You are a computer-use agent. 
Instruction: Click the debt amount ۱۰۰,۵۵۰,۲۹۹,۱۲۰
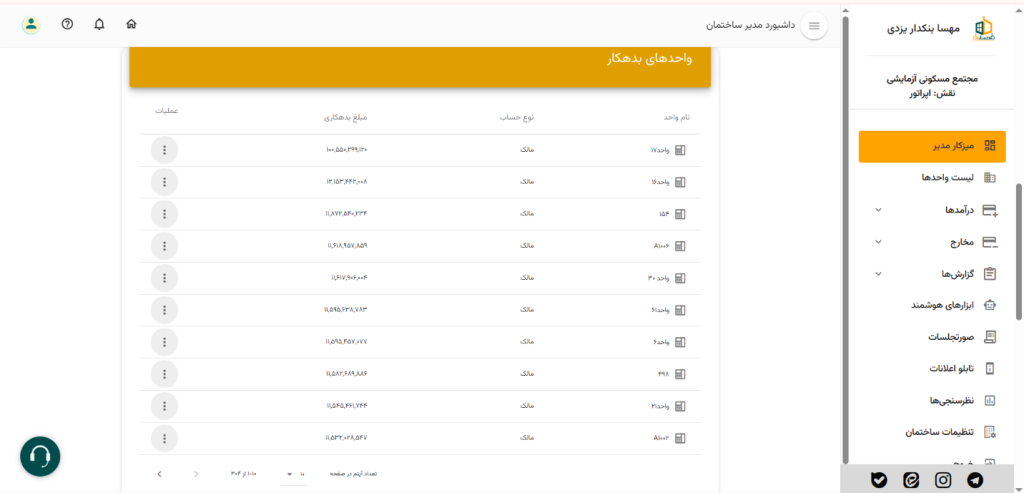point(347,150)
